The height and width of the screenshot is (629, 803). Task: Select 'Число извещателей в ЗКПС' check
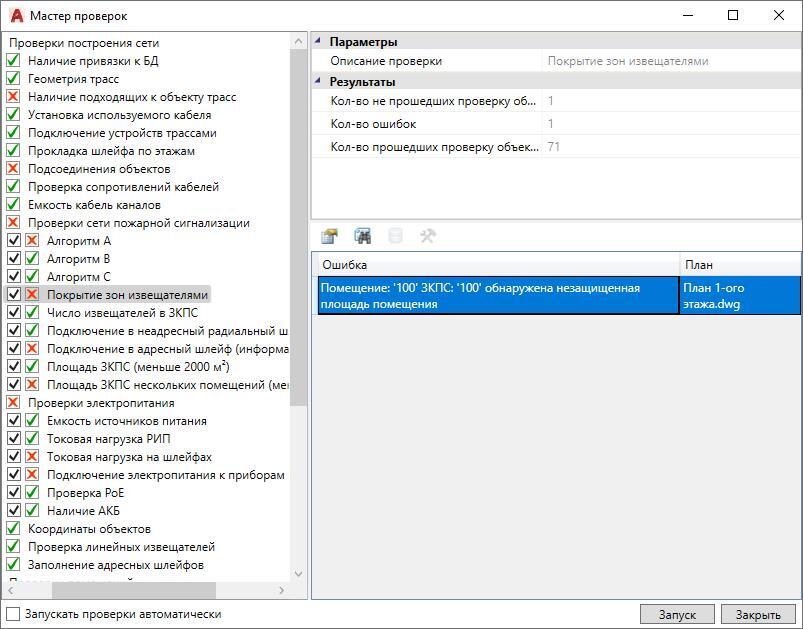(x=122, y=313)
